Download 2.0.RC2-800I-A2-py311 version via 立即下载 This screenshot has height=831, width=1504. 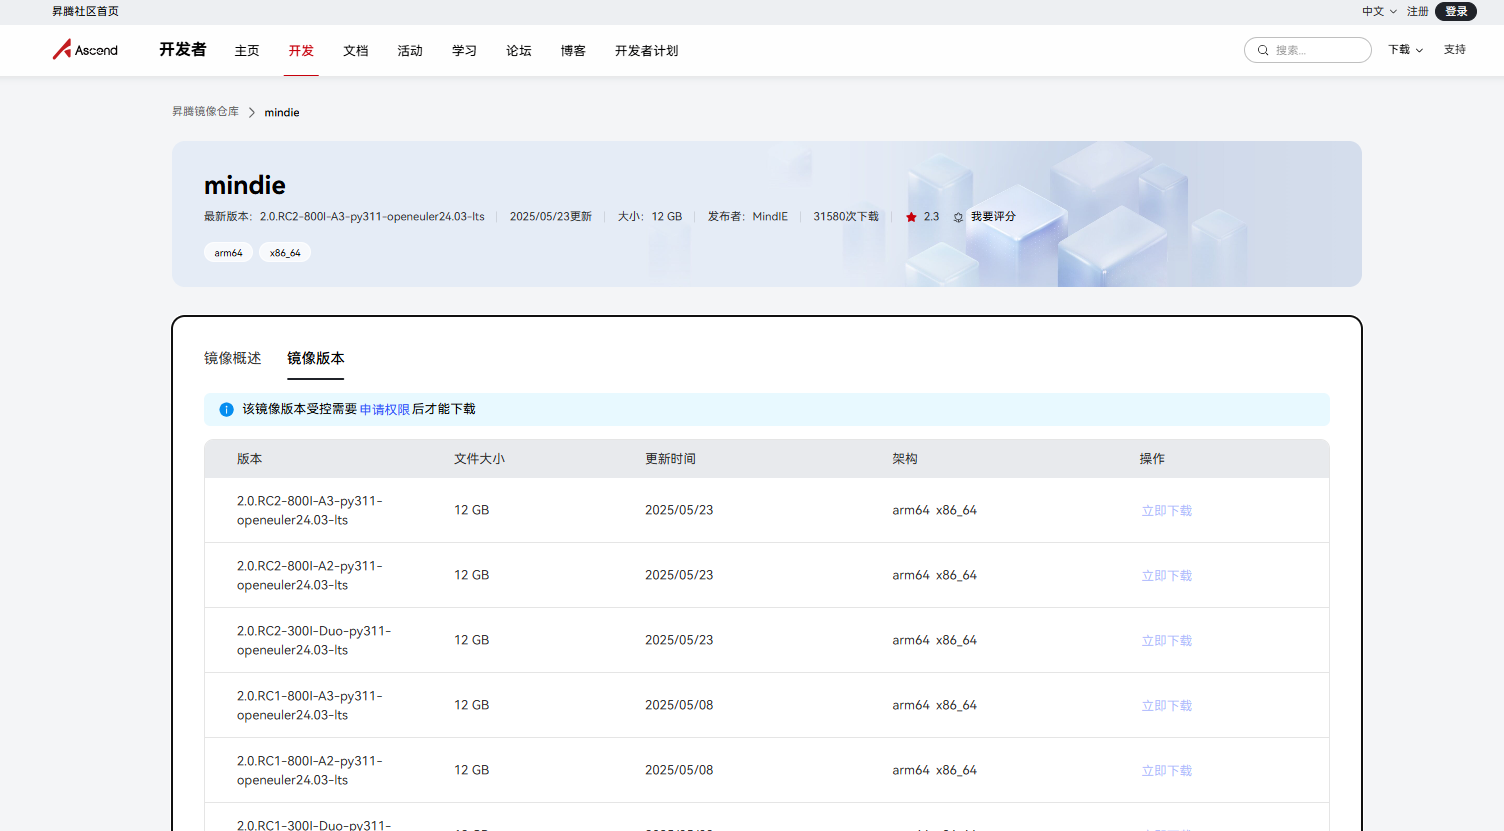1167,576
